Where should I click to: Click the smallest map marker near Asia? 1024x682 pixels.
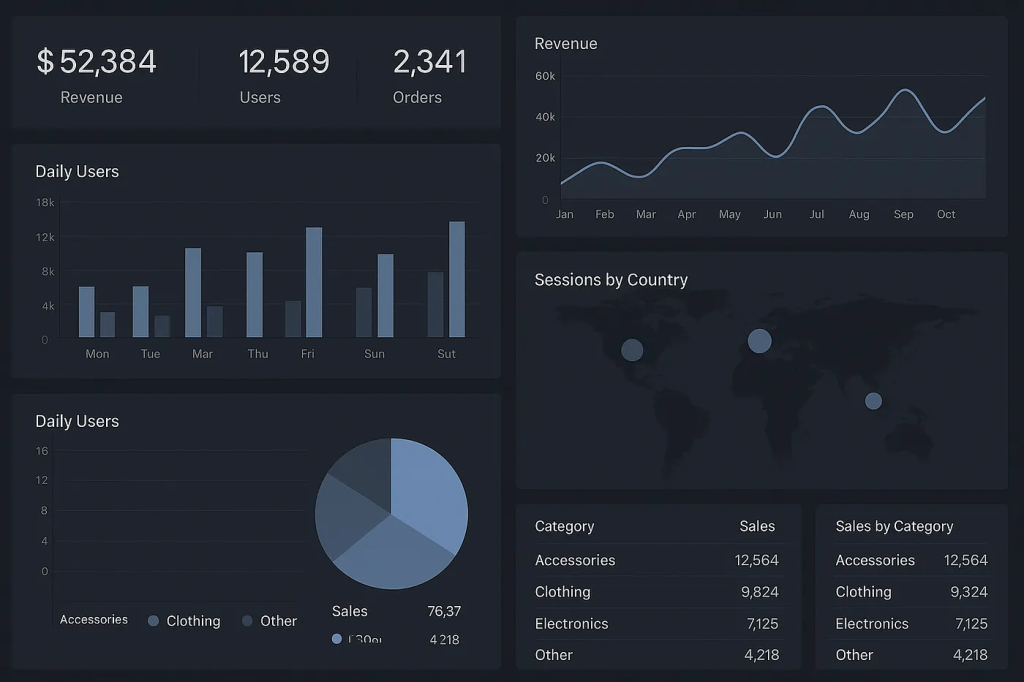click(x=873, y=401)
